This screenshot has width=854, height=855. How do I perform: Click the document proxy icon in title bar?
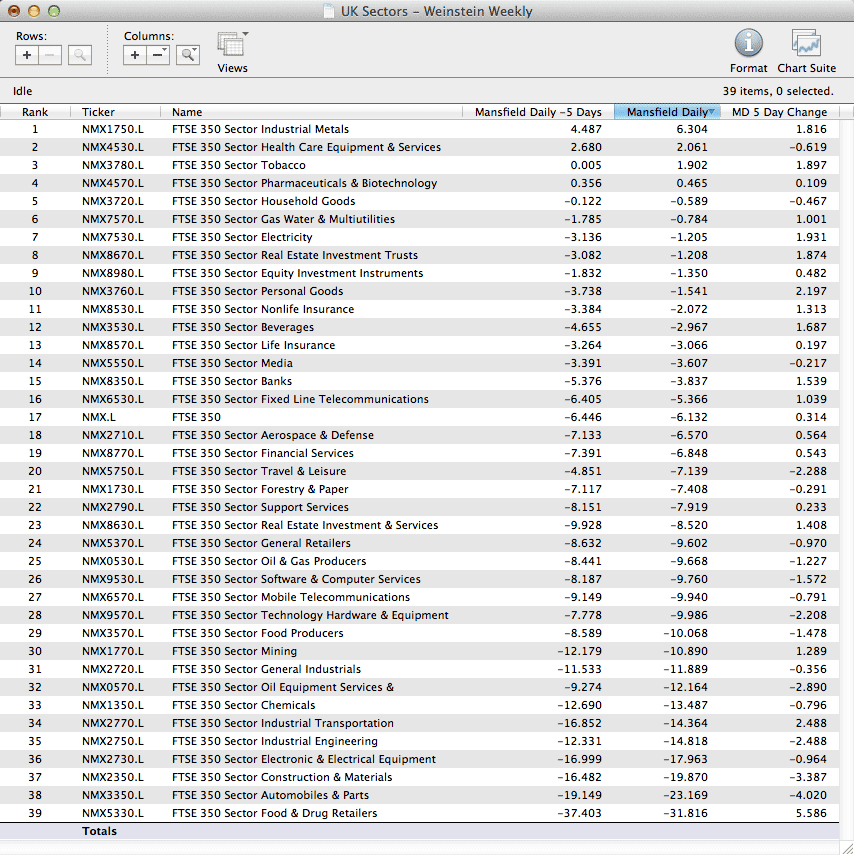point(330,12)
